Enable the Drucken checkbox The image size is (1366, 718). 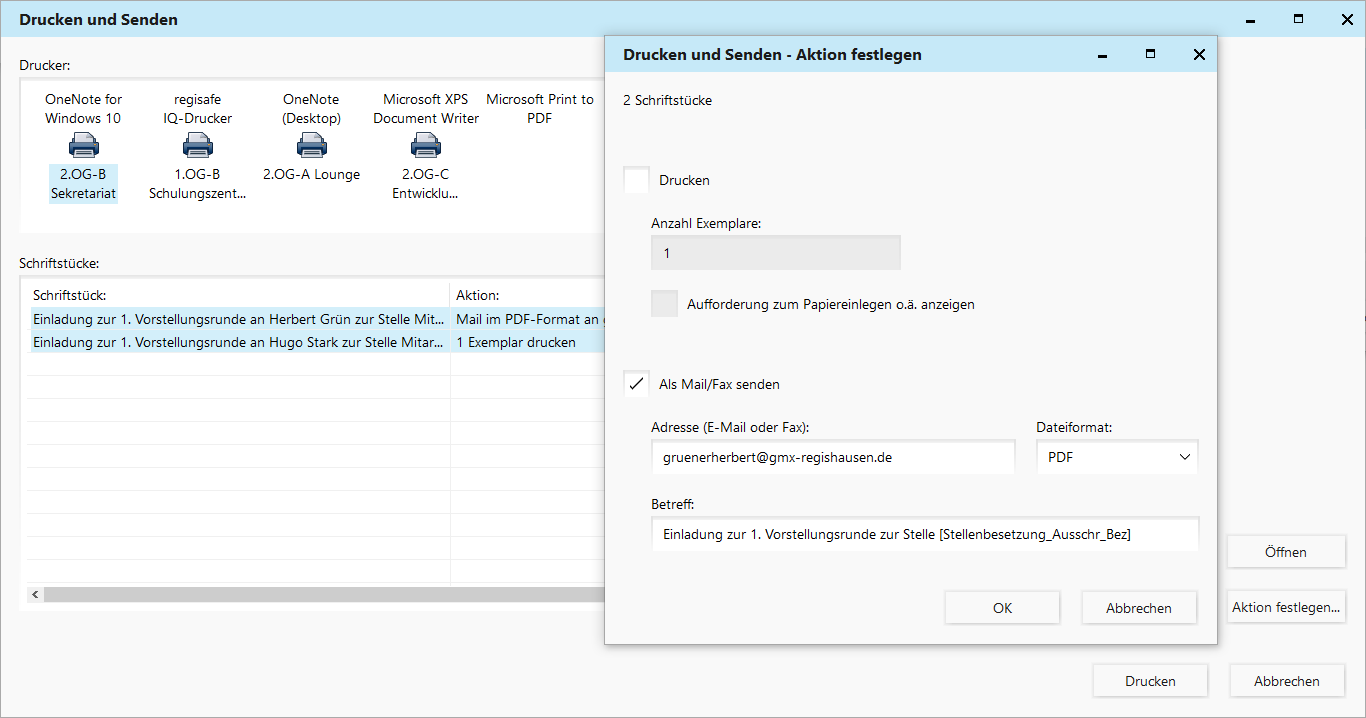(636, 180)
